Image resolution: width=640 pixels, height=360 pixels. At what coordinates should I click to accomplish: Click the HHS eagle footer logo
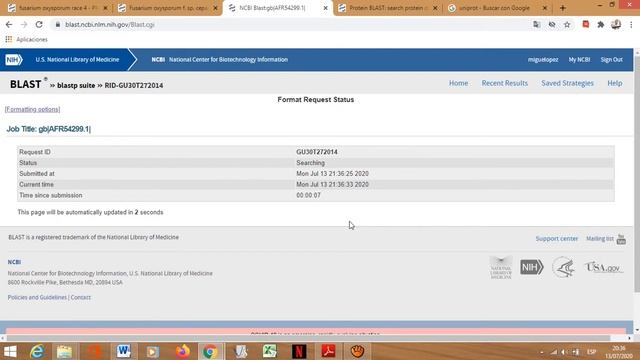(563, 267)
